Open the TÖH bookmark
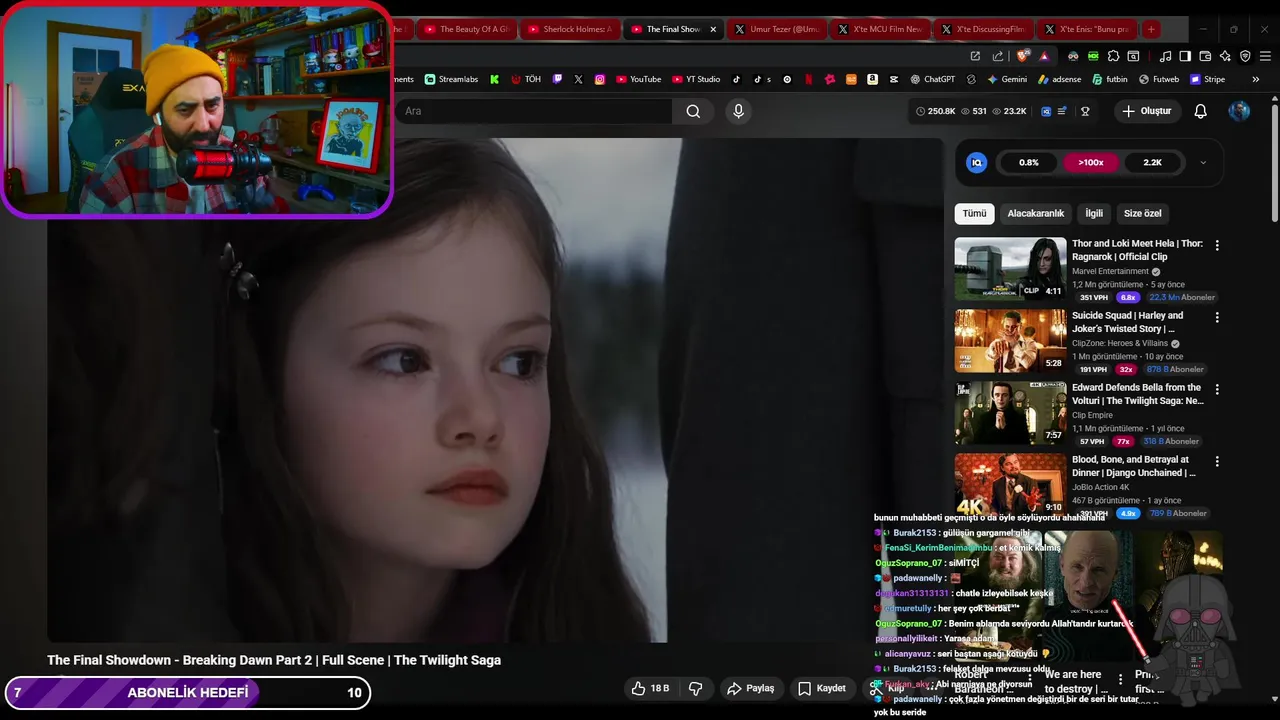This screenshot has width=1280, height=720. click(x=525, y=79)
